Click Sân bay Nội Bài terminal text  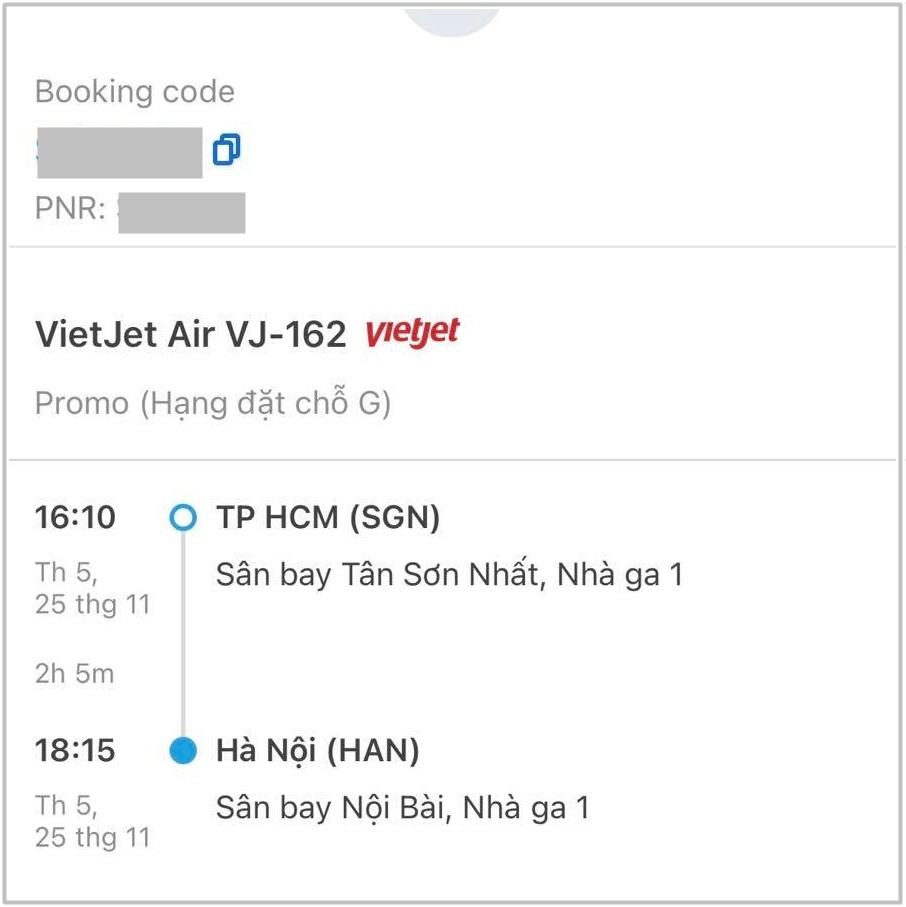coord(402,808)
